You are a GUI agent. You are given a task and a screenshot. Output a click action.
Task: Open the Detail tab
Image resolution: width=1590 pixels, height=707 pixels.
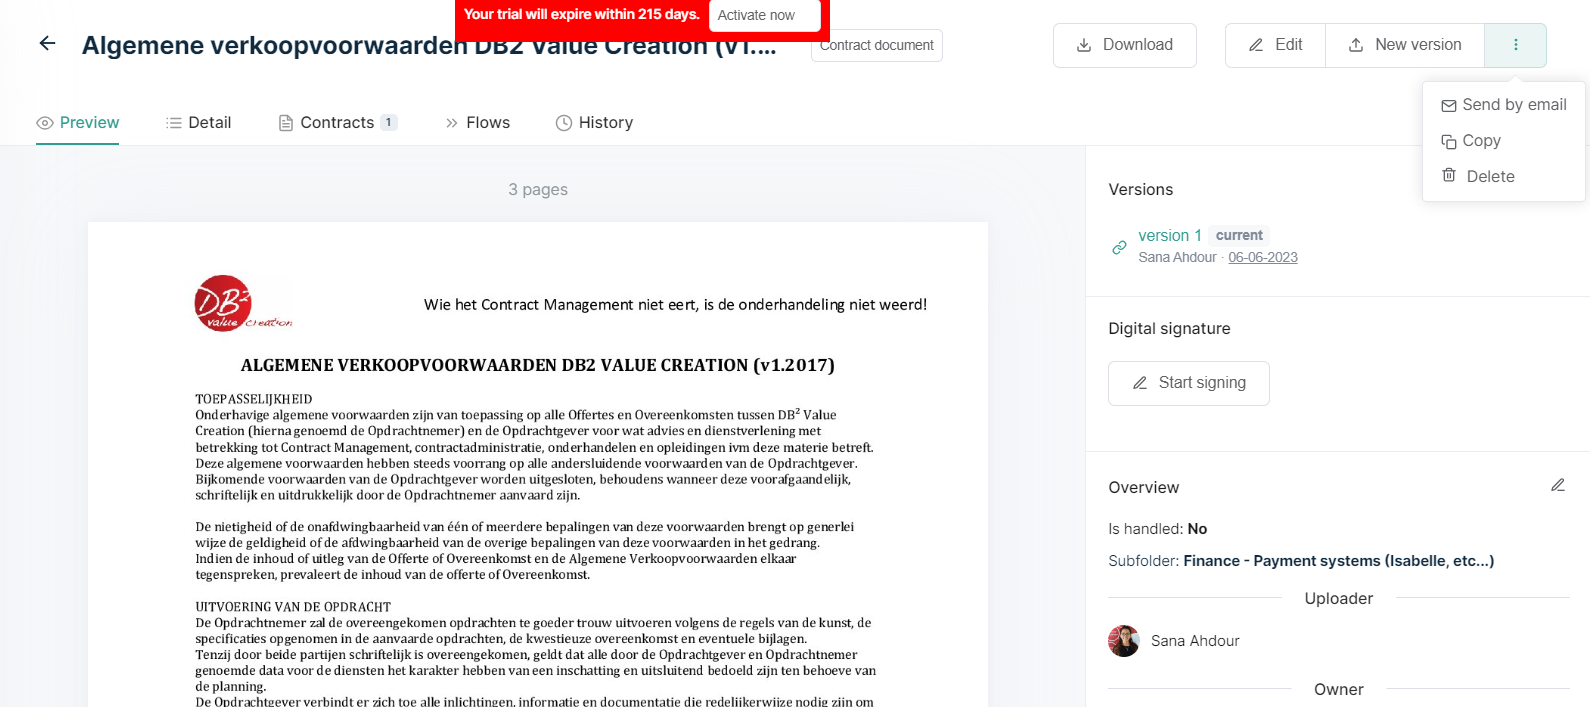tap(198, 122)
